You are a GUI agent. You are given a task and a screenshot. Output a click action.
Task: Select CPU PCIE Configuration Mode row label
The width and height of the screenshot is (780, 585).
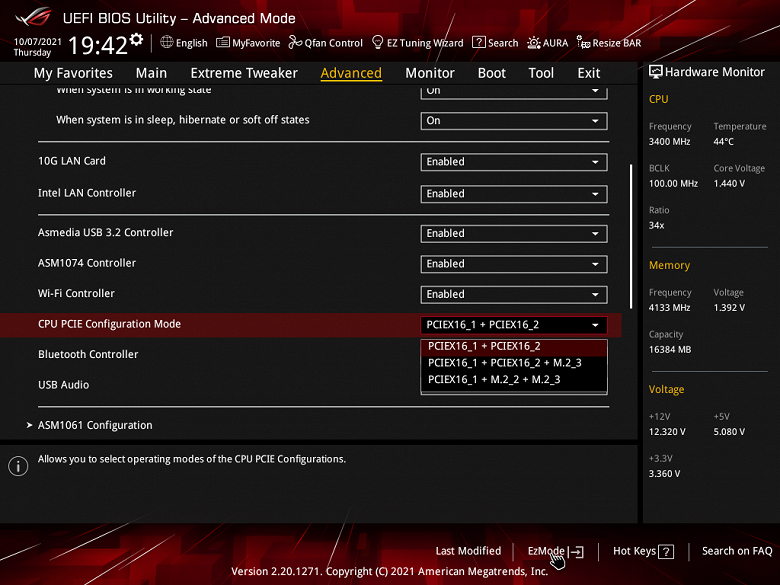(109, 324)
